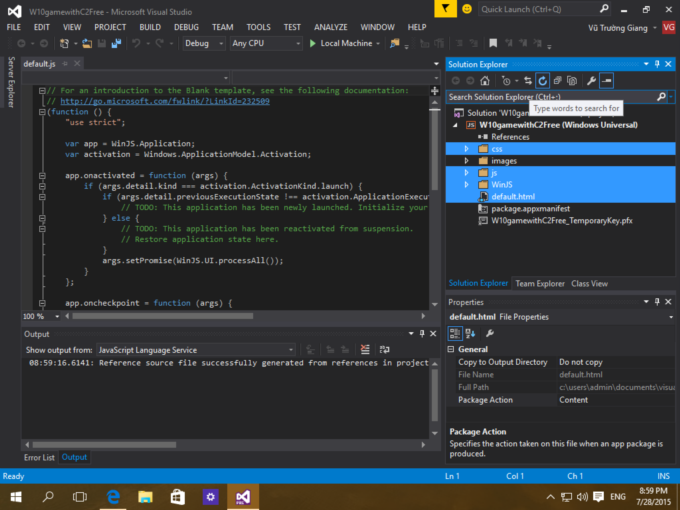The width and height of the screenshot is (680, 510).
Task: Collapse the W10gamewithC2Free project node
Action: [x=455, y=125]
